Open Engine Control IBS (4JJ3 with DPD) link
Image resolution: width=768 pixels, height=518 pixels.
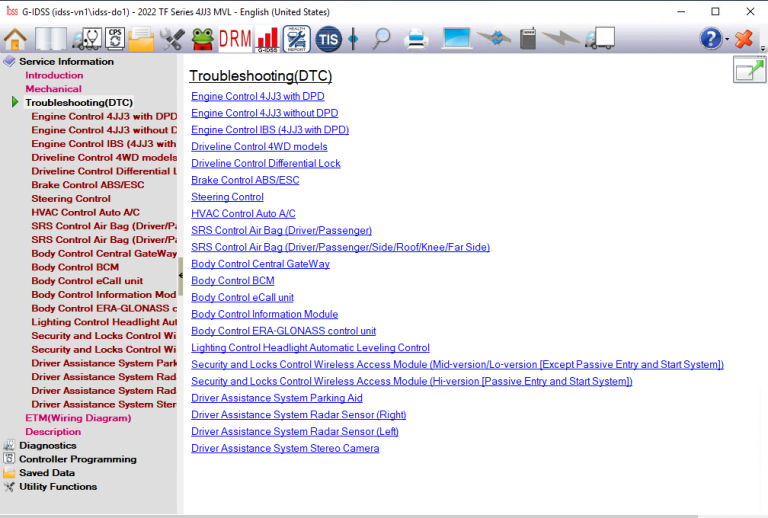tap(270, 130)
